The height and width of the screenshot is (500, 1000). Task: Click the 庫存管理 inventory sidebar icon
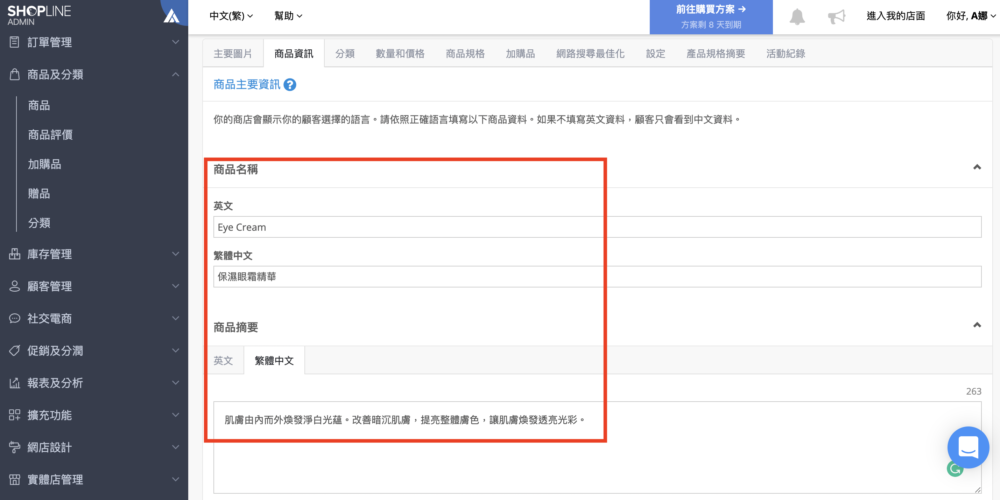[x=14, y=254]
